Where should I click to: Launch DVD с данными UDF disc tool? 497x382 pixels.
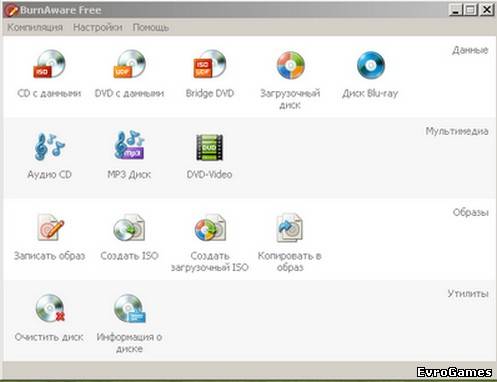(x=129, y=64)
